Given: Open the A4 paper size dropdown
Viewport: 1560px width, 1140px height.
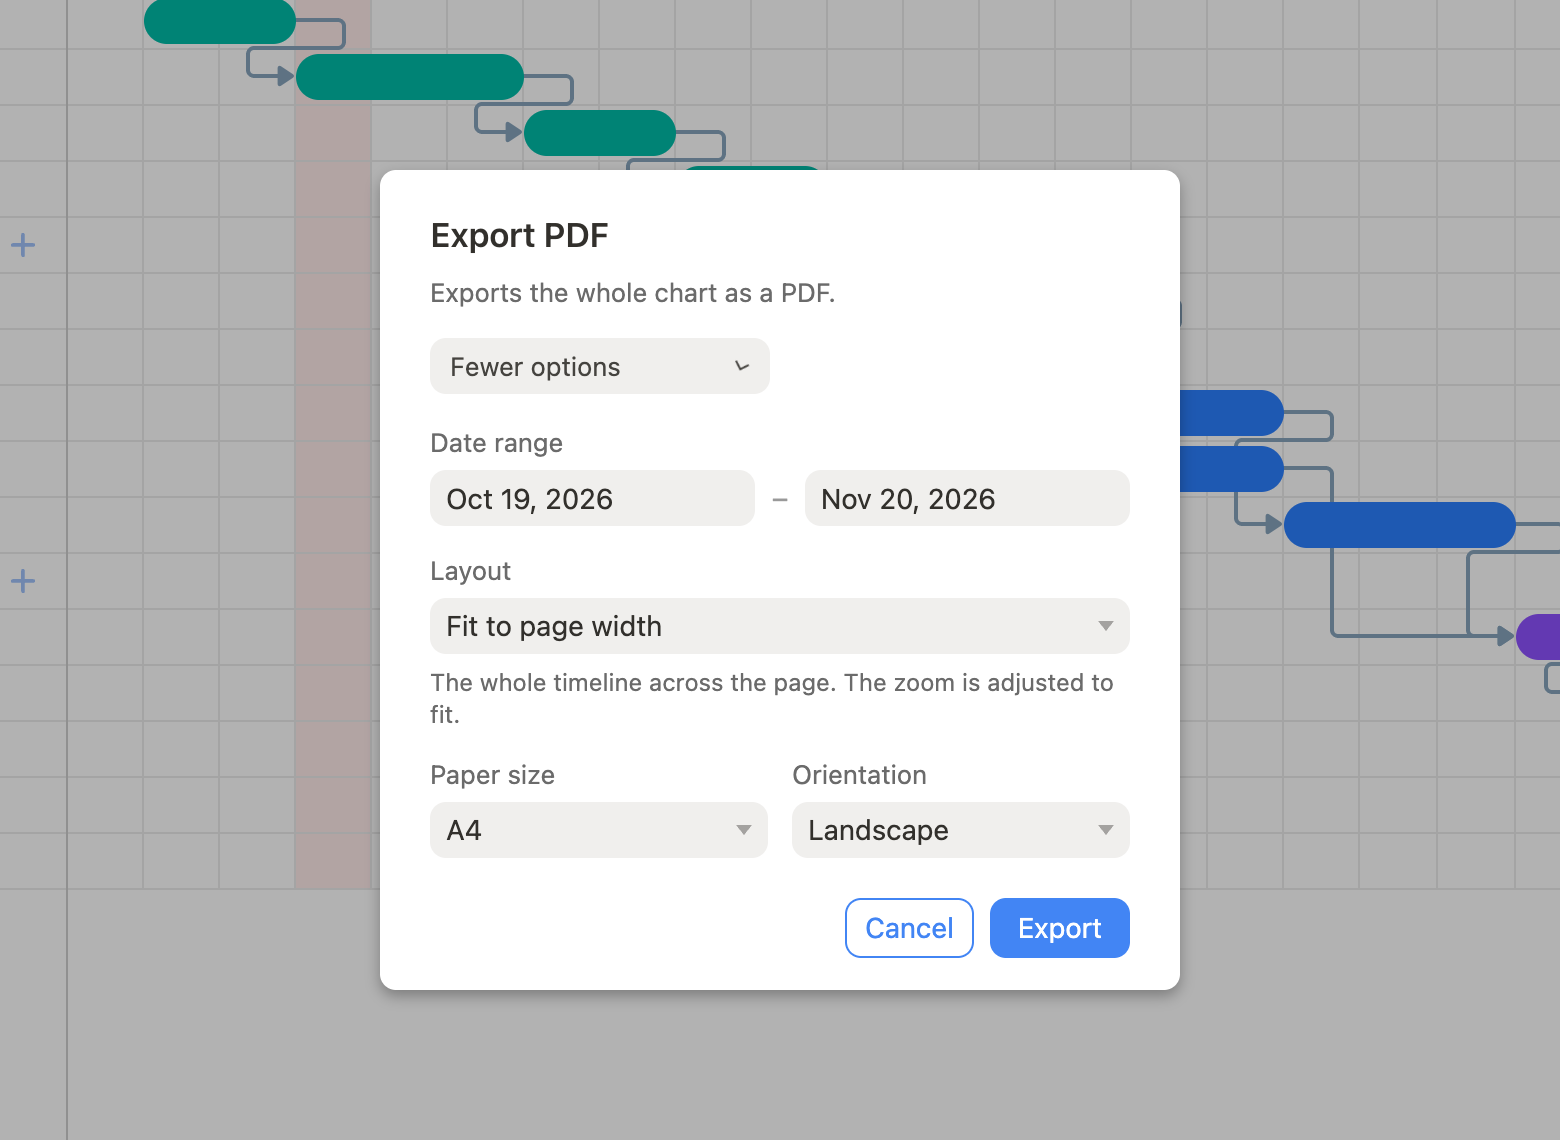Looking at the screenshot, I should coord(599,830).
